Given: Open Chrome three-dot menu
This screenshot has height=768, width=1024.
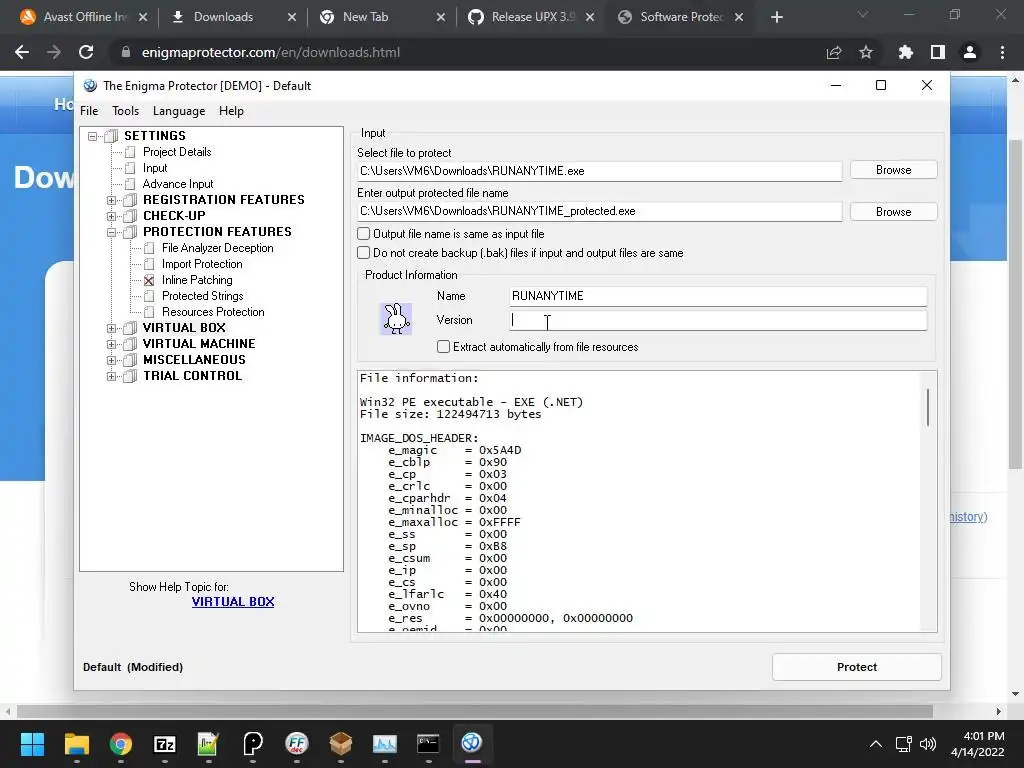Looking at the screenshot, I should (x=1002, y=52).
